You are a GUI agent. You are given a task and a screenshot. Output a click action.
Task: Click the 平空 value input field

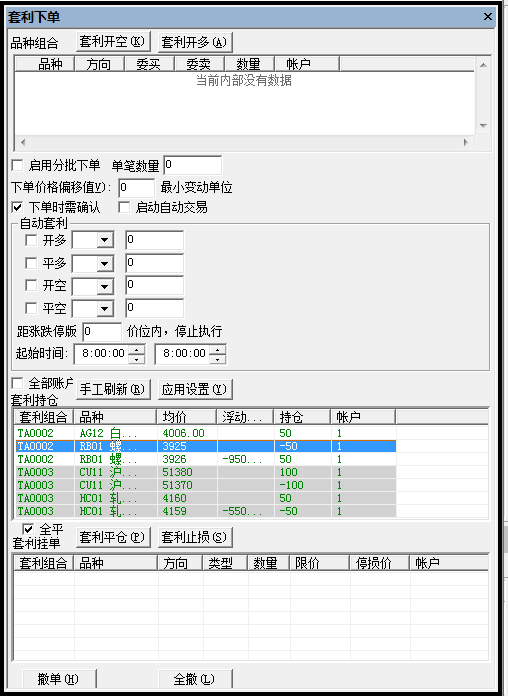click(155, 308)
